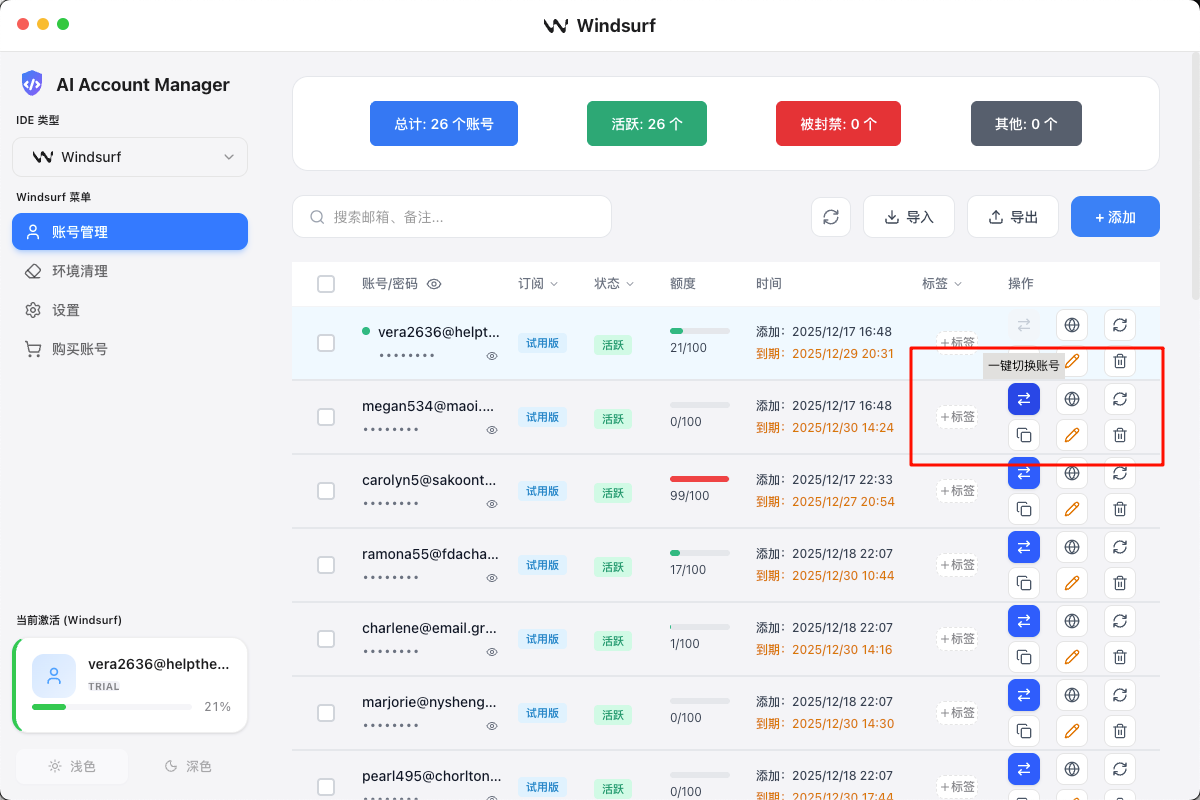
Task: Click switch account icon for megan534 row
Action: [1023, 399]
